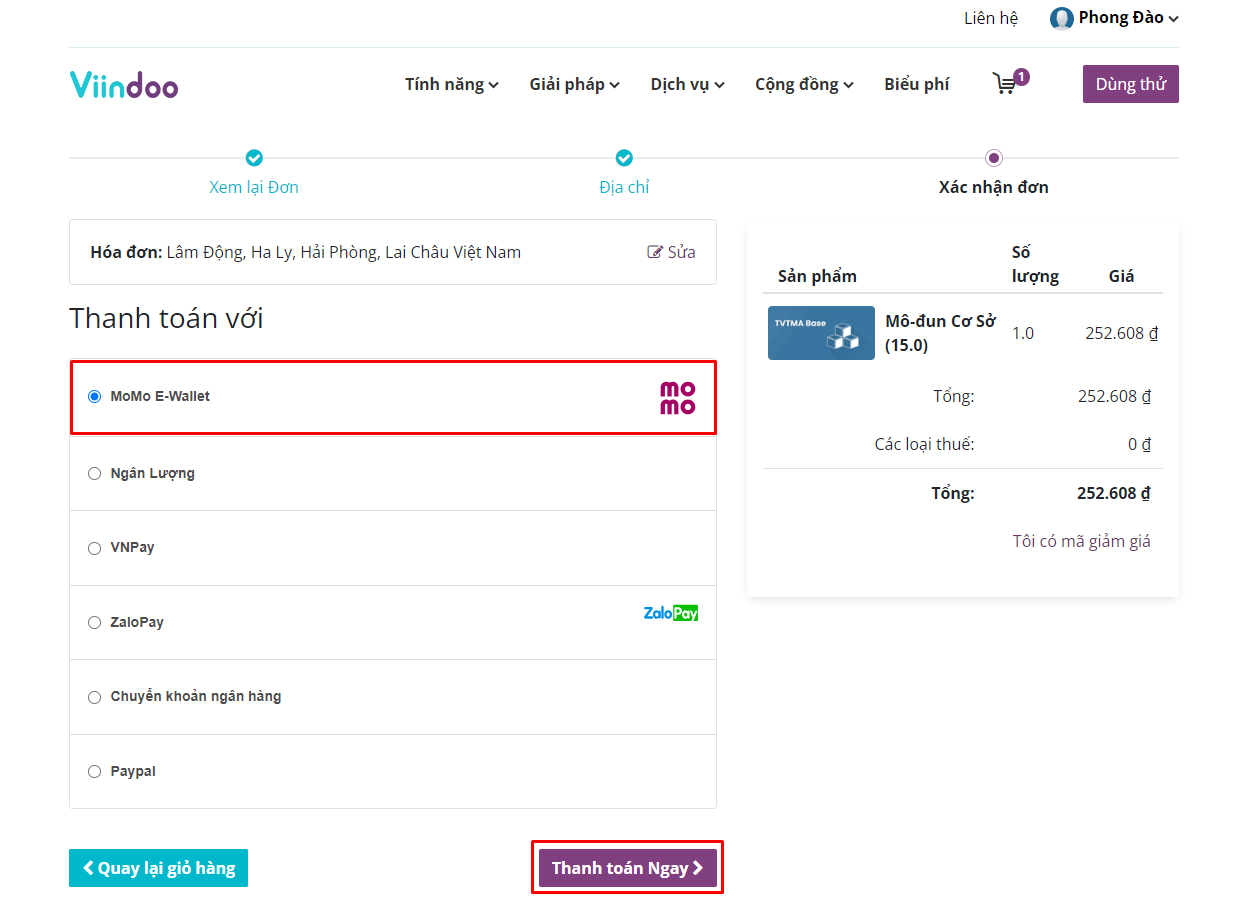Click the Viindoo logo

point(124,85)
